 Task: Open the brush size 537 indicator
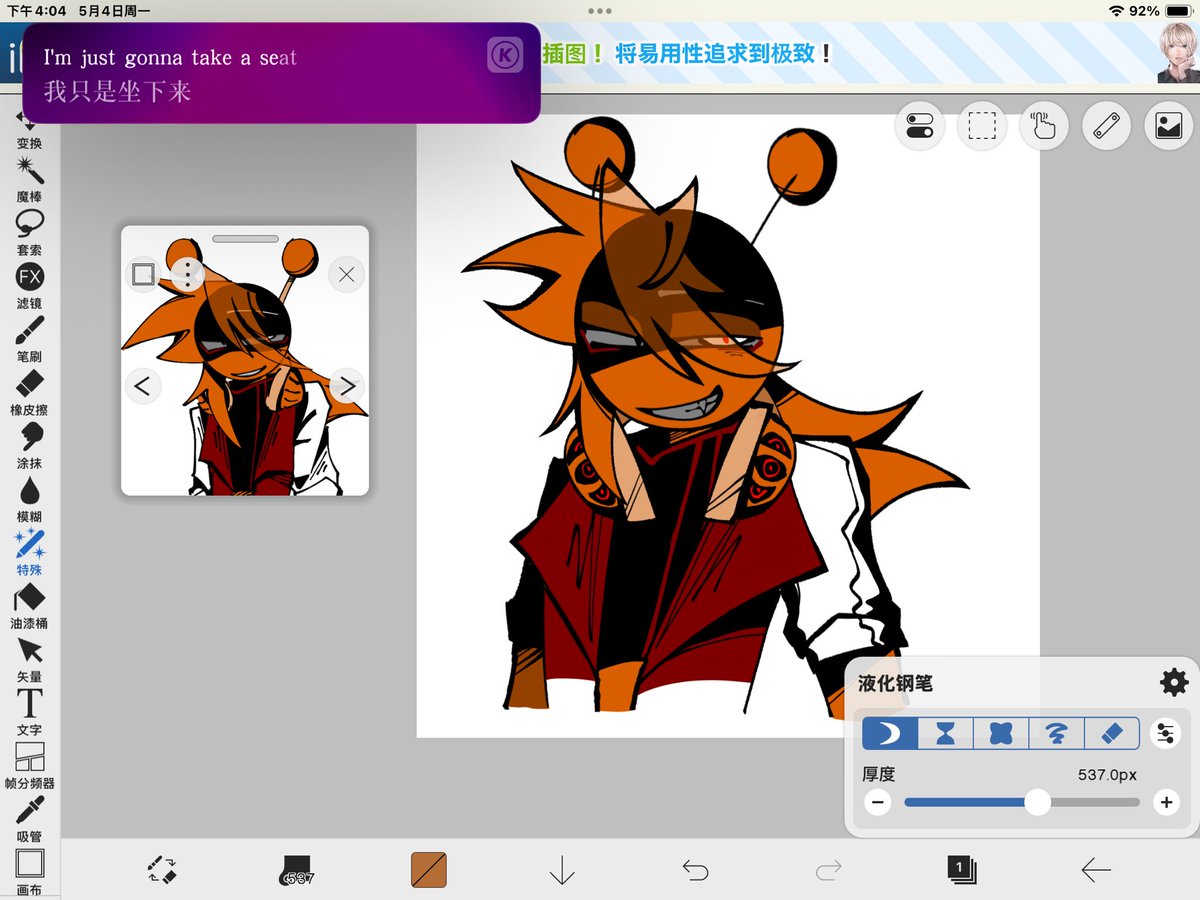296,871
